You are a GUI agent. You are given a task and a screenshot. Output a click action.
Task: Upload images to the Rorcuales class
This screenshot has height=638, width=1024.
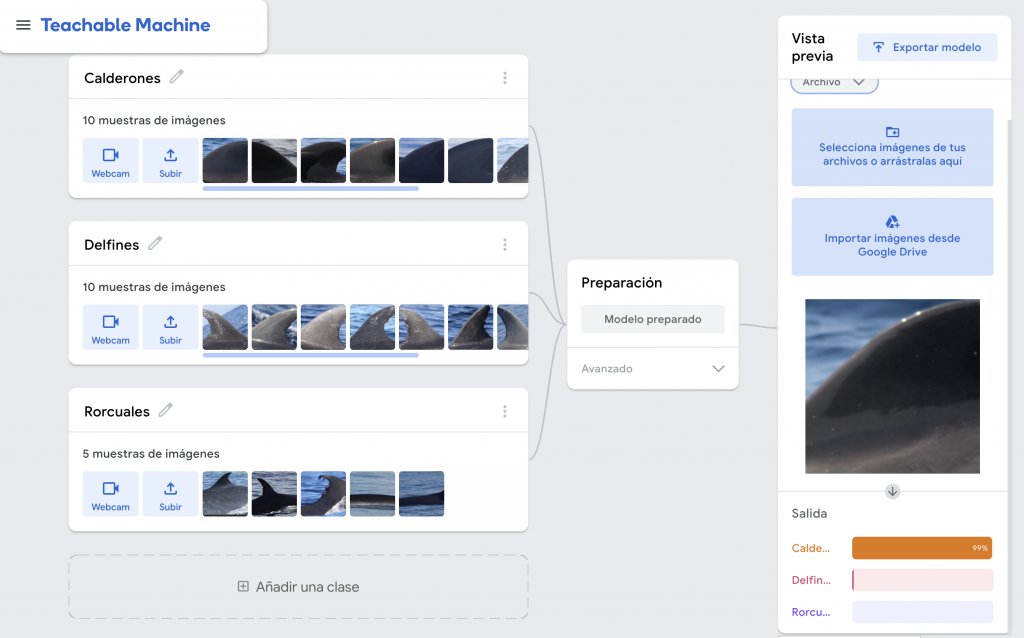(x=170, y=494)
